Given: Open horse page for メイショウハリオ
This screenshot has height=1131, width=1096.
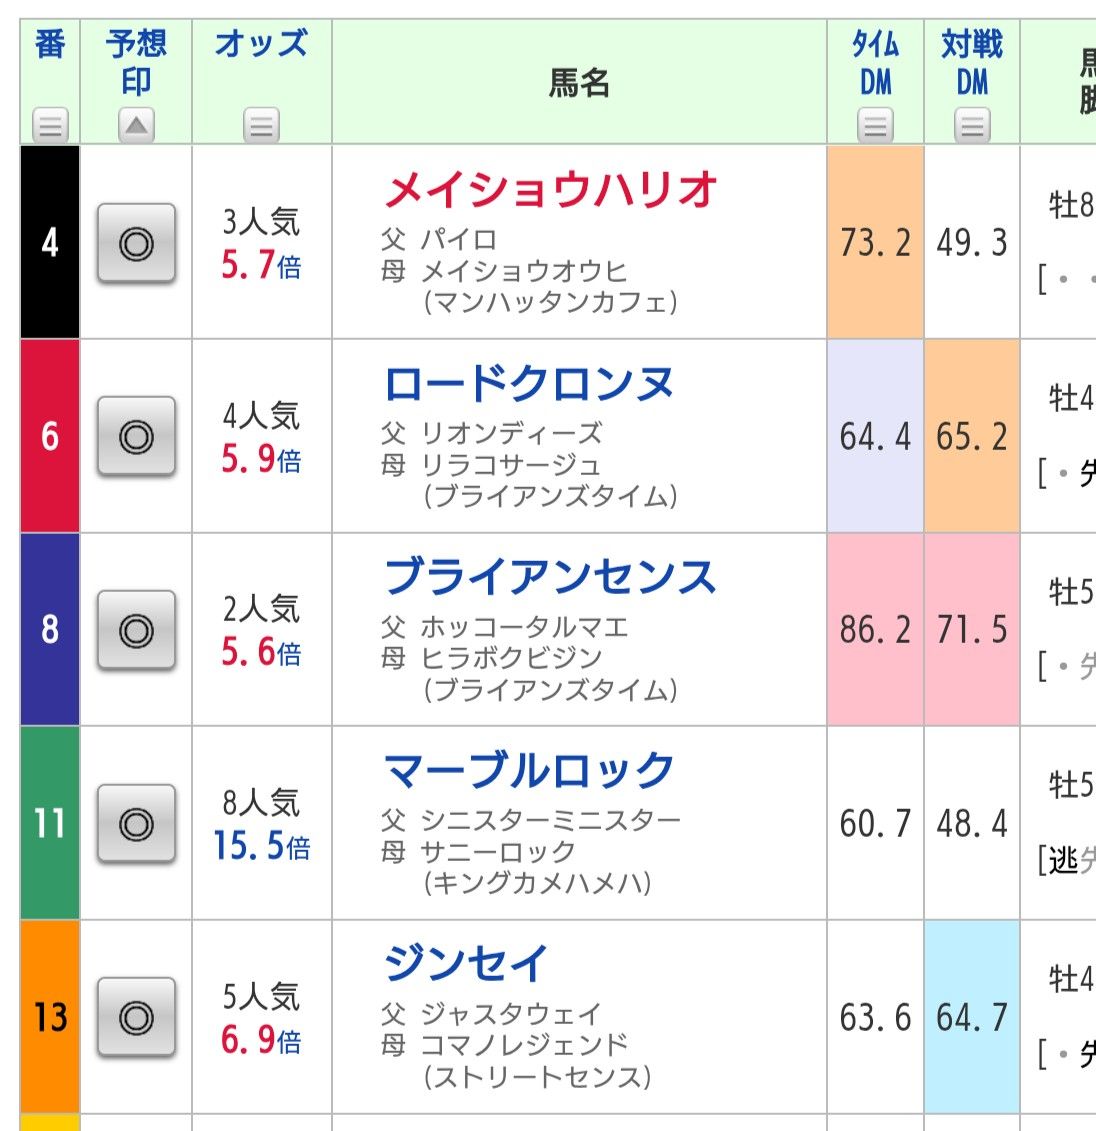Looking at the screenshot, I should pos(550,190).
